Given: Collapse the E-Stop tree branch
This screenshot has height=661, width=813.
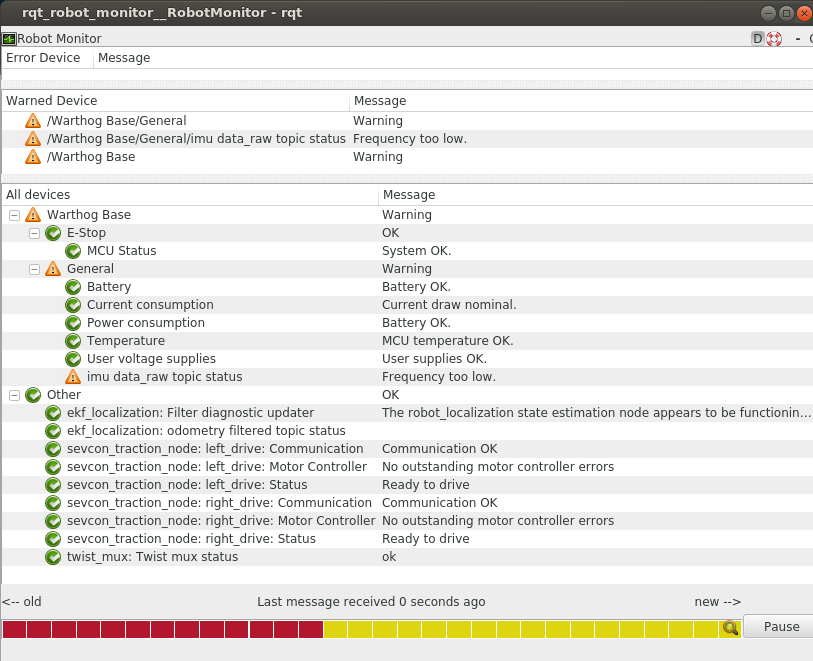Looking at the screenshot, I should (34, 233).
